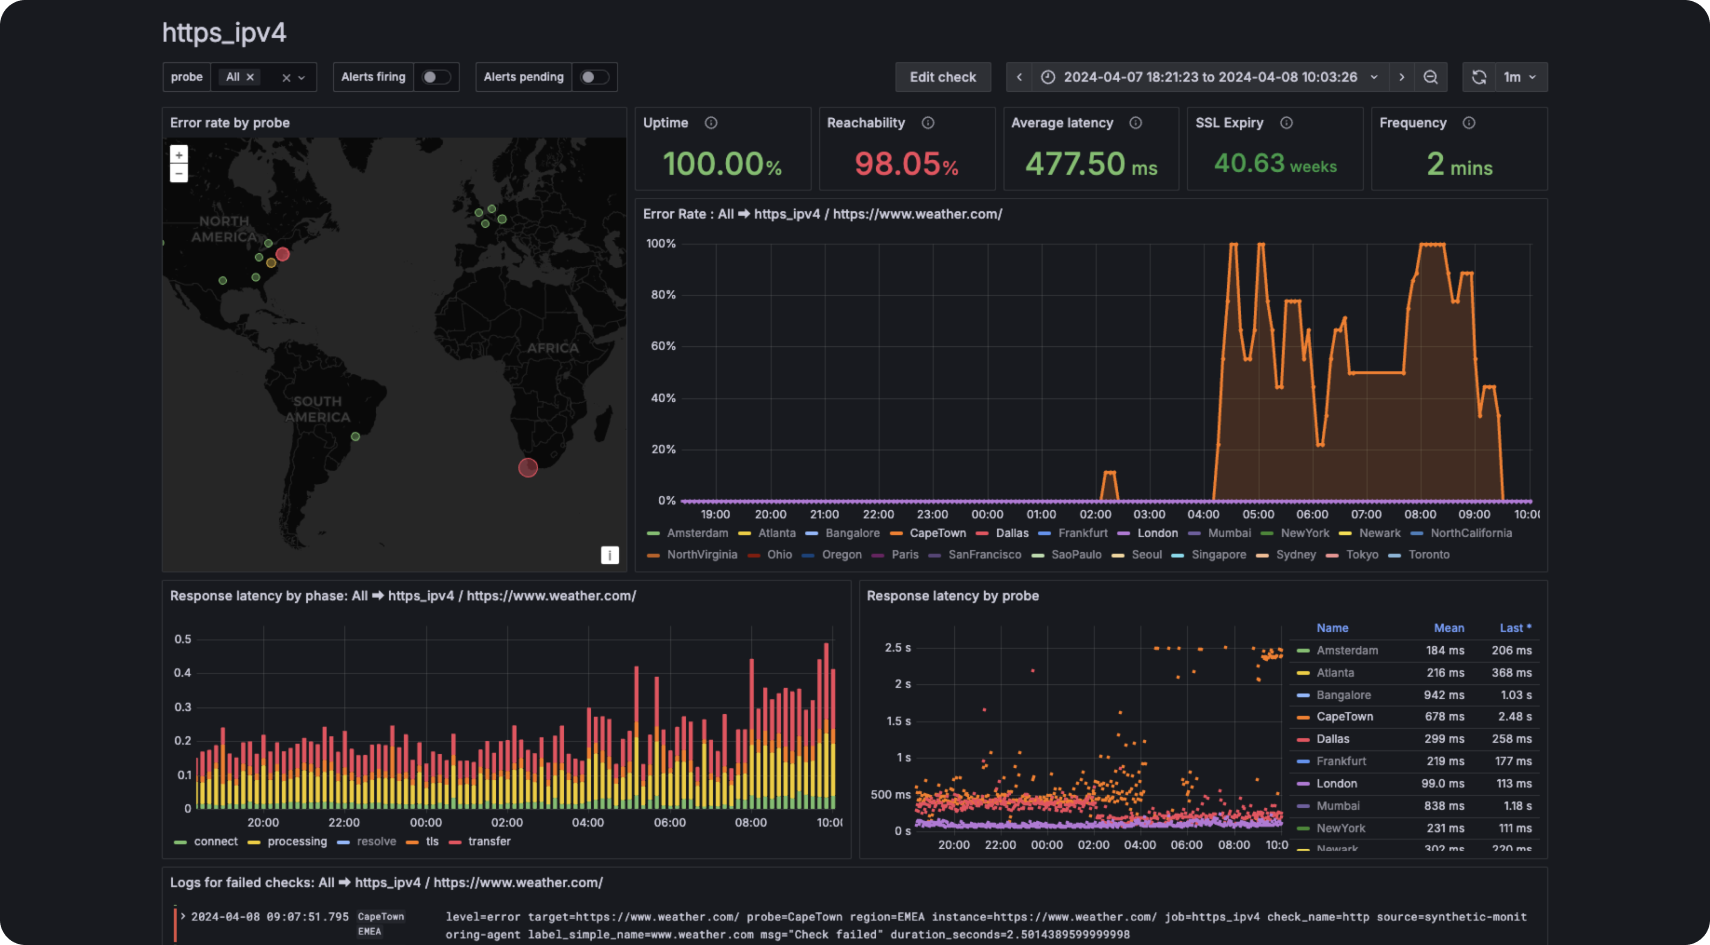Screen dimensions: 1710x945
Task: Zoom in on the world map
Action: [x=178, y=154]
